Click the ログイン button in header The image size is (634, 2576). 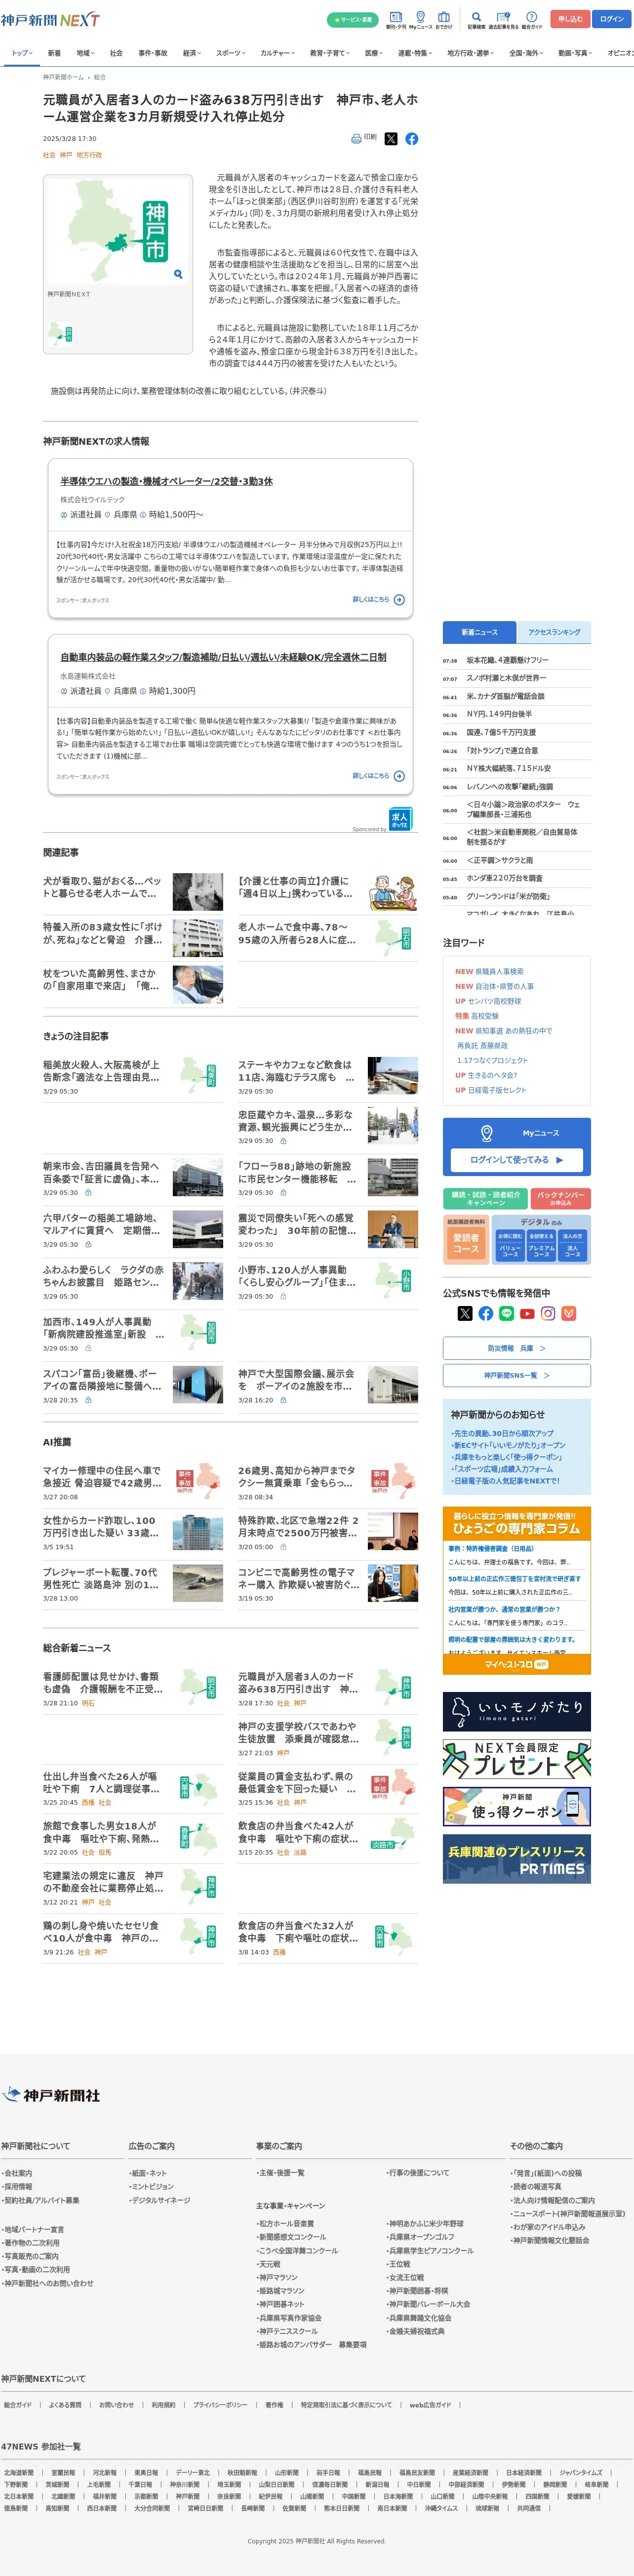tap(612, 19)
